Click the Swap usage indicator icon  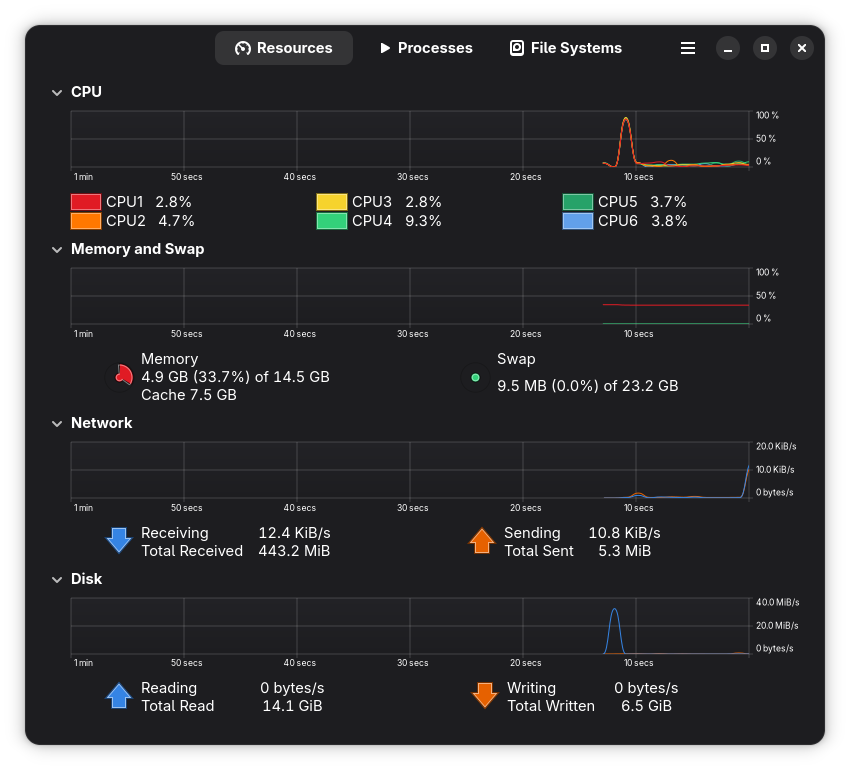point(475,377)
